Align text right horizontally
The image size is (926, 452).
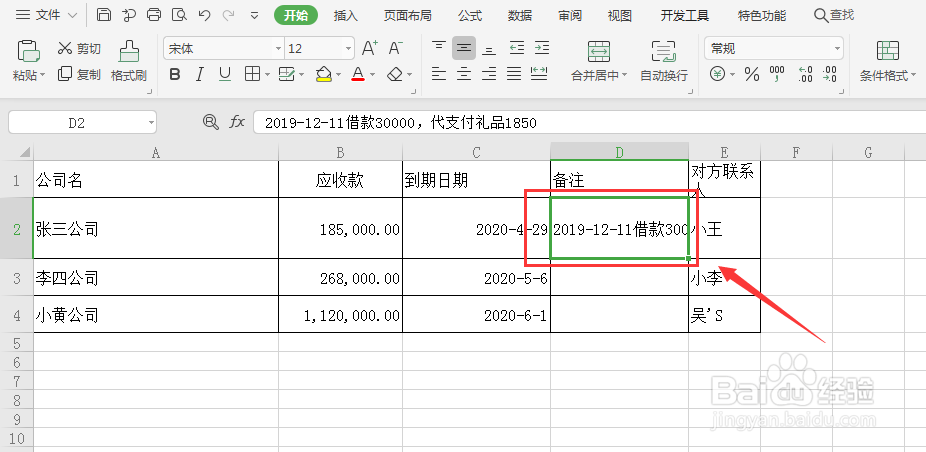click(489, 74)
